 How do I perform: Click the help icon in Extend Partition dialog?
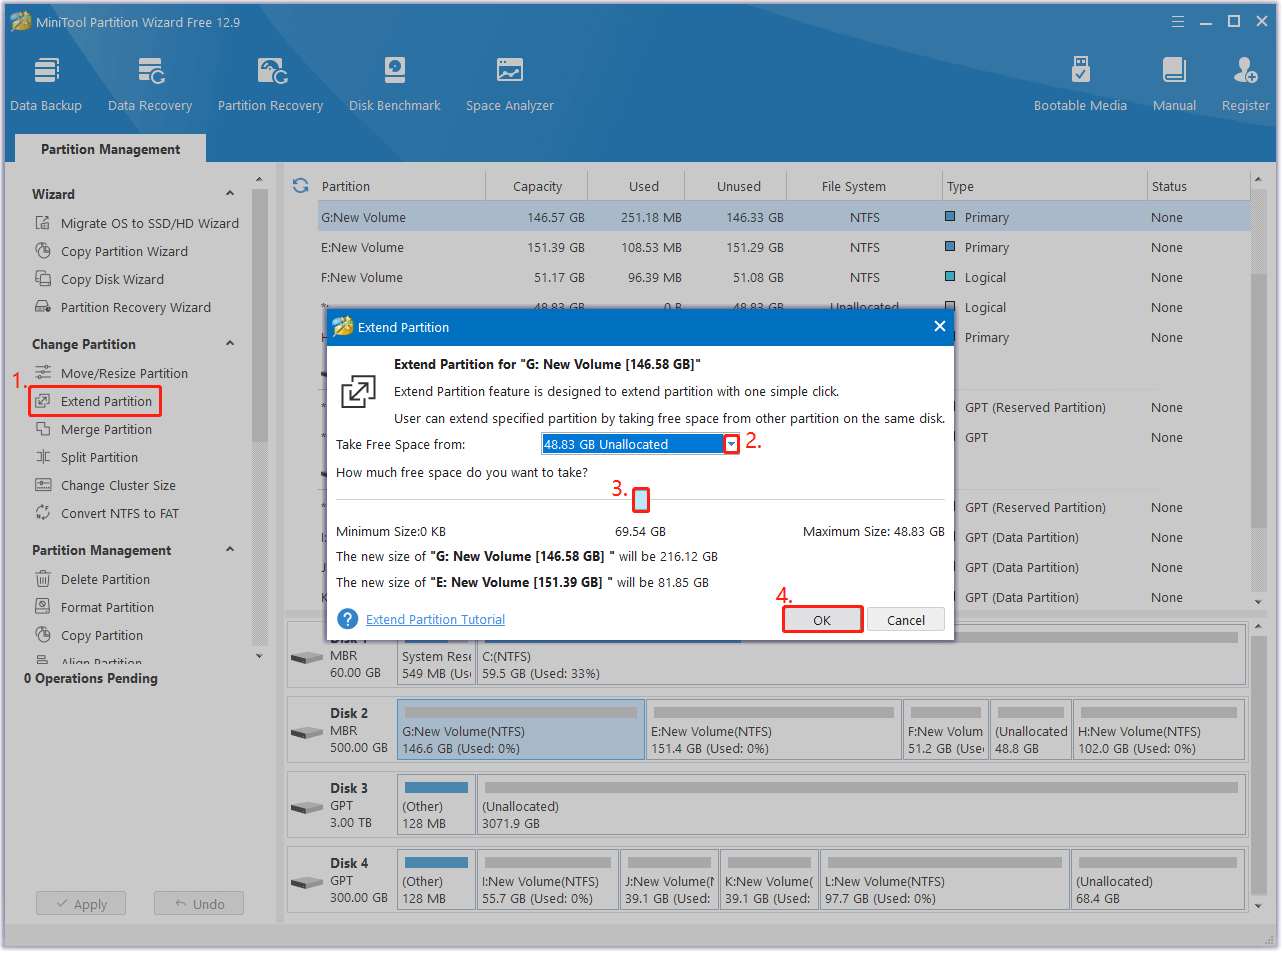[347, 619]
